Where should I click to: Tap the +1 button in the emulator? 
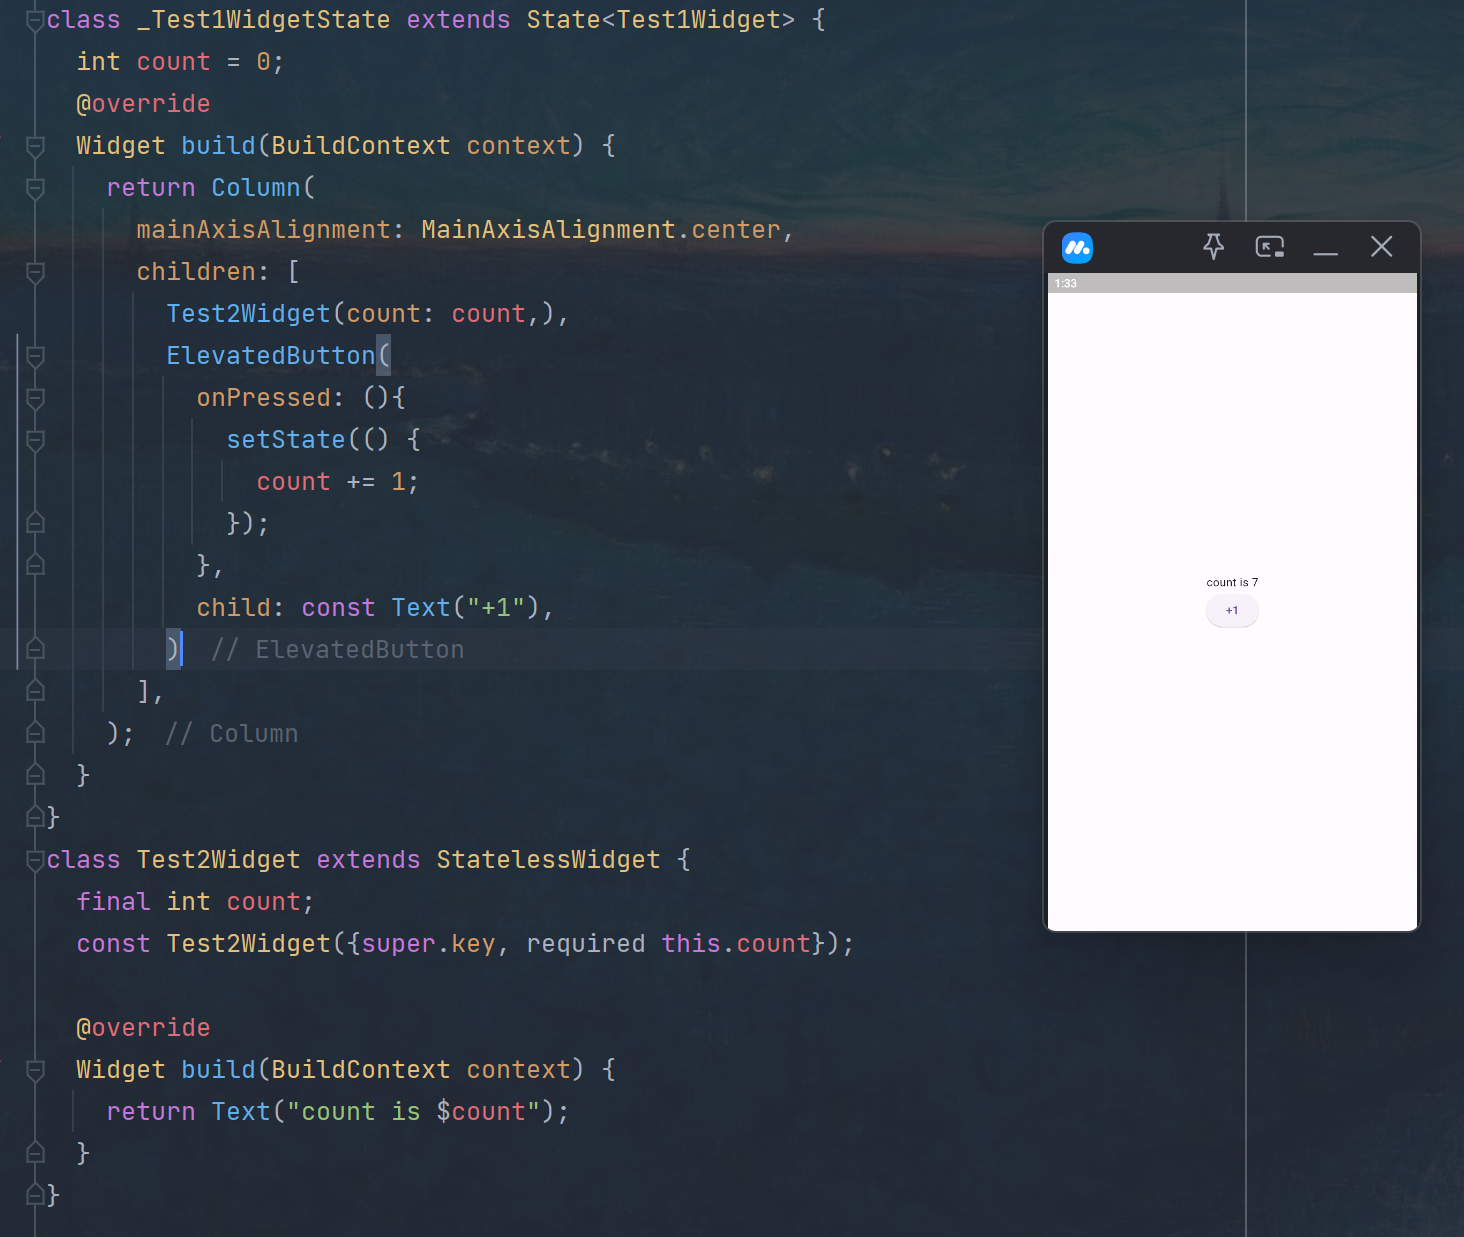(1232, 610)
